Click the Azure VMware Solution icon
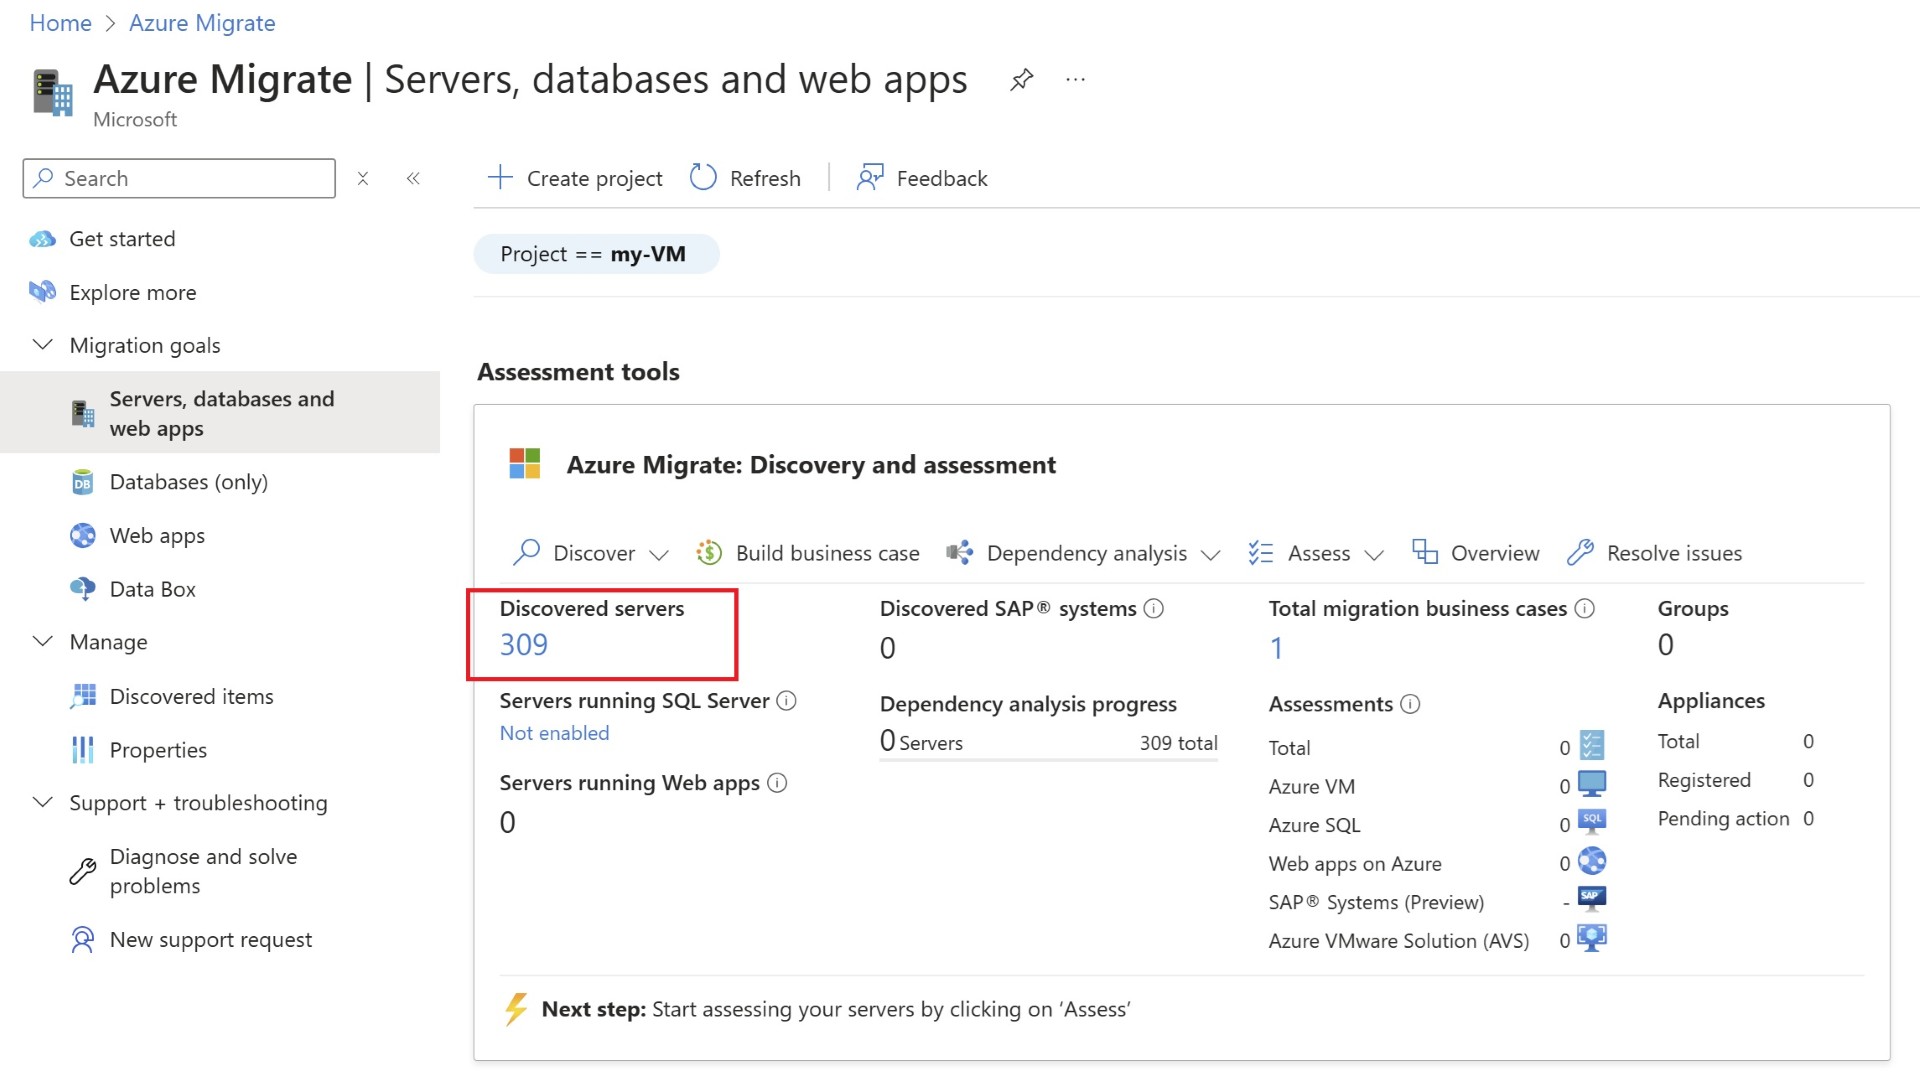The image size is (1920, 1077). [x=1592, y=938]
